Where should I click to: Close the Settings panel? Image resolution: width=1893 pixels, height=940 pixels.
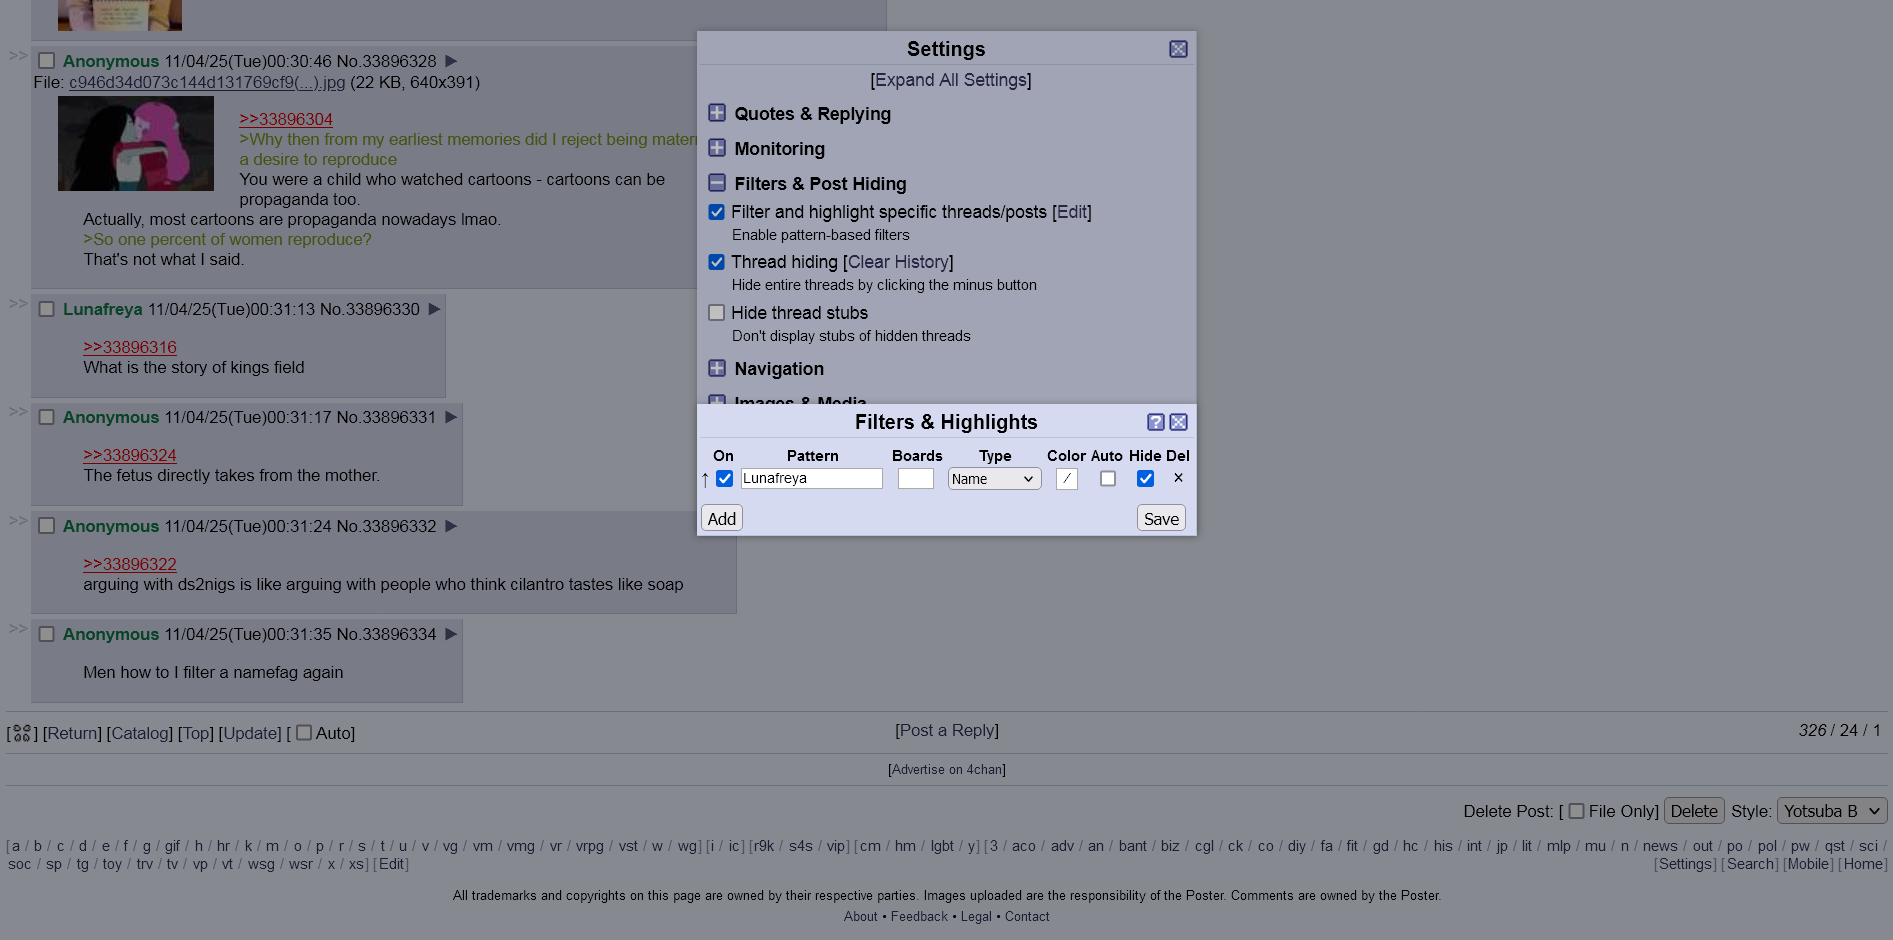[1178, 49]
